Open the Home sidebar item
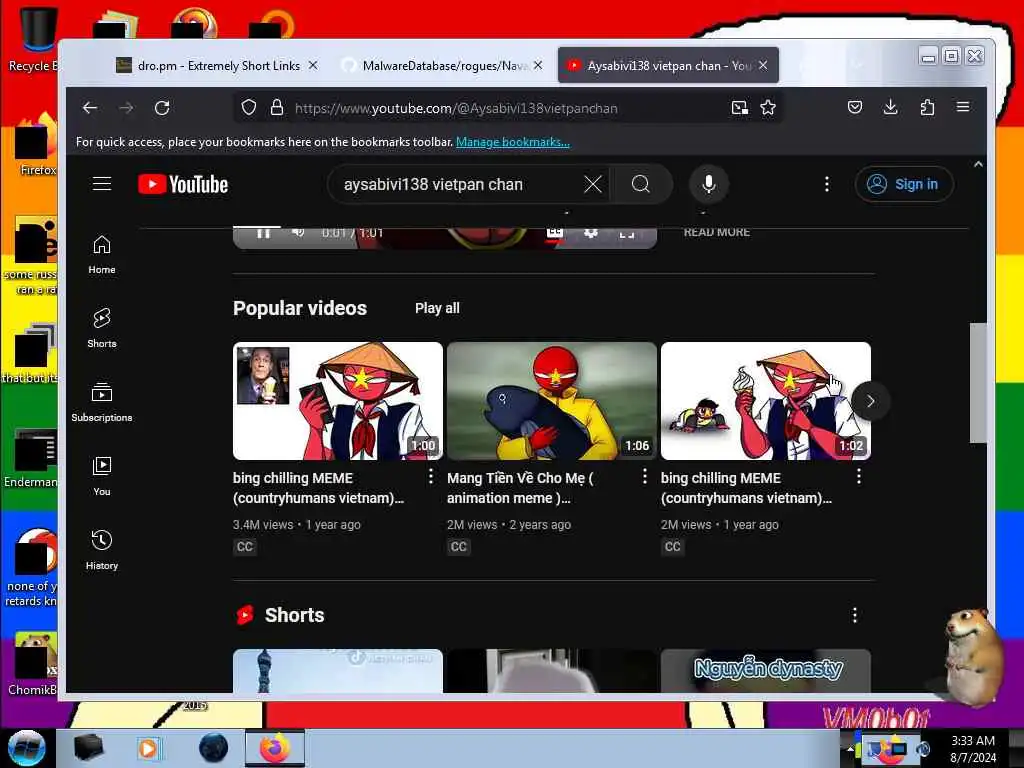The width and height of the screenshot is (1024, 768). pos(102,255)
